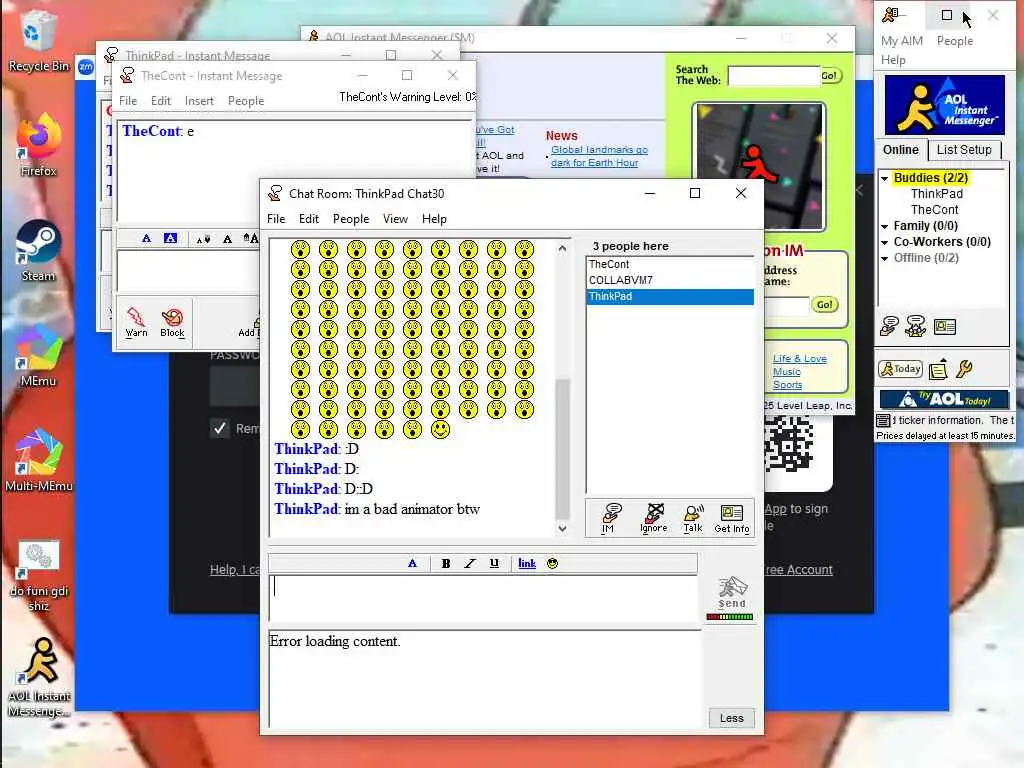The height and width of the screenshot is (768, 1024).
Task: Open the Firefox desktop shortcut
Action: [x=39, y=146]
